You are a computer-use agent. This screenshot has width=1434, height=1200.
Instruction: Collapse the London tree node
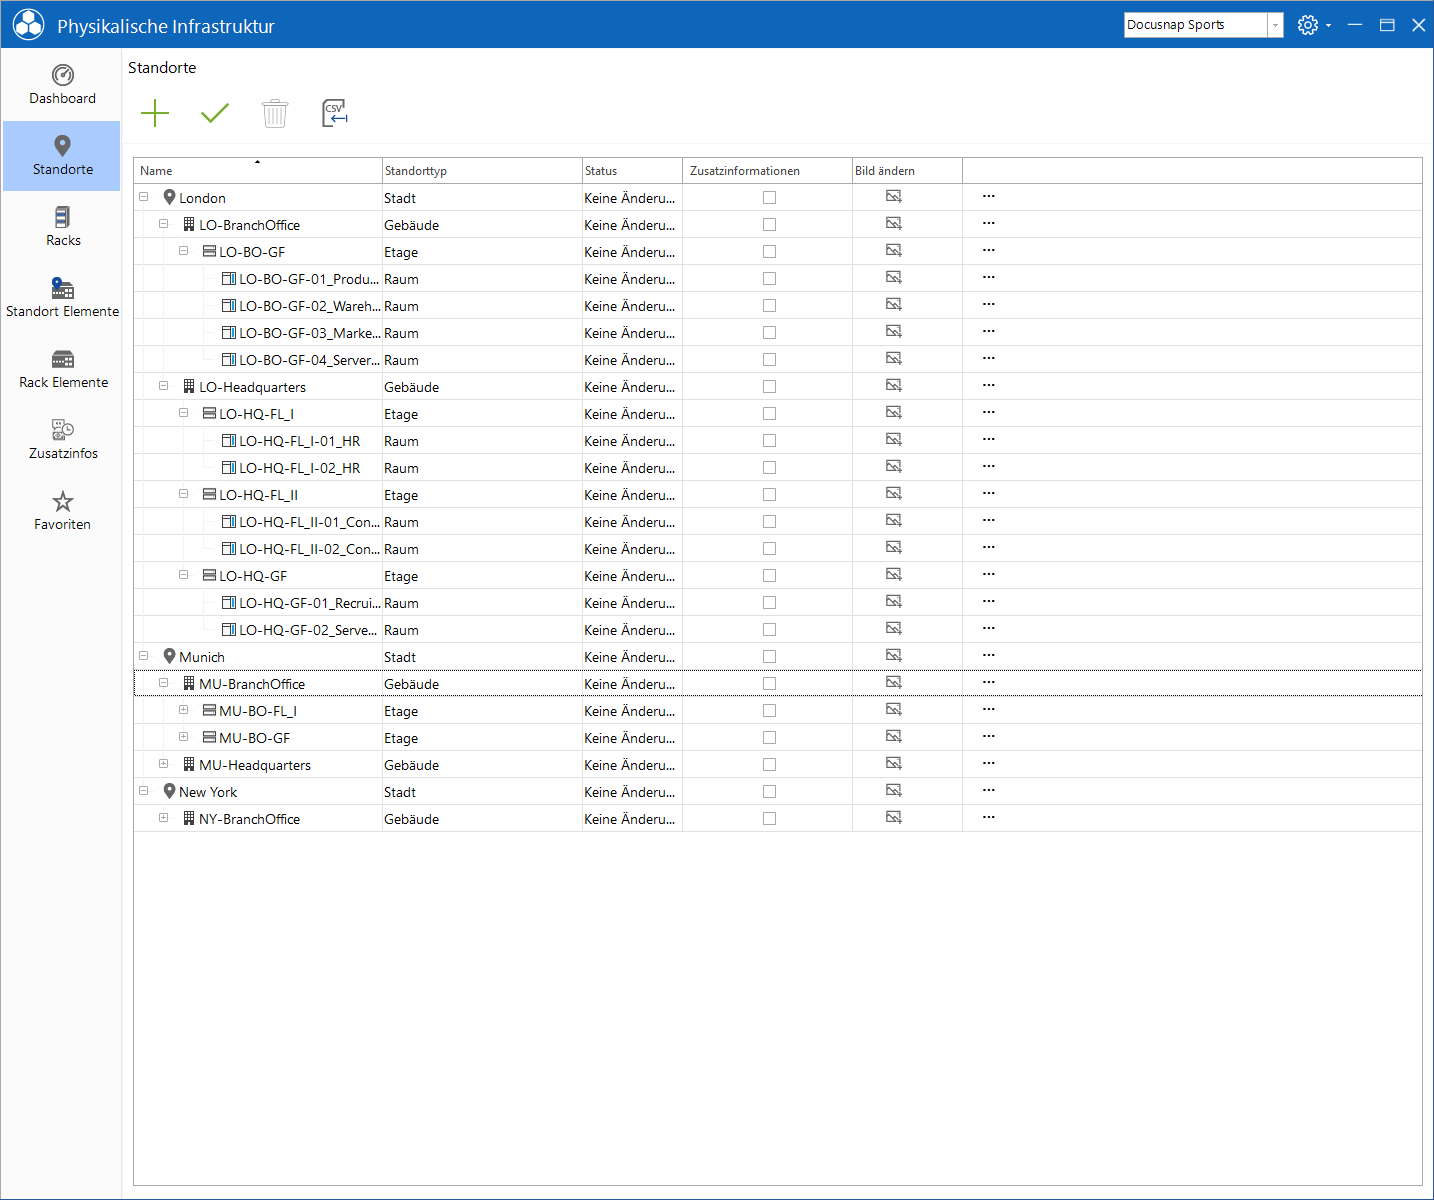click(x=144, y=197)
